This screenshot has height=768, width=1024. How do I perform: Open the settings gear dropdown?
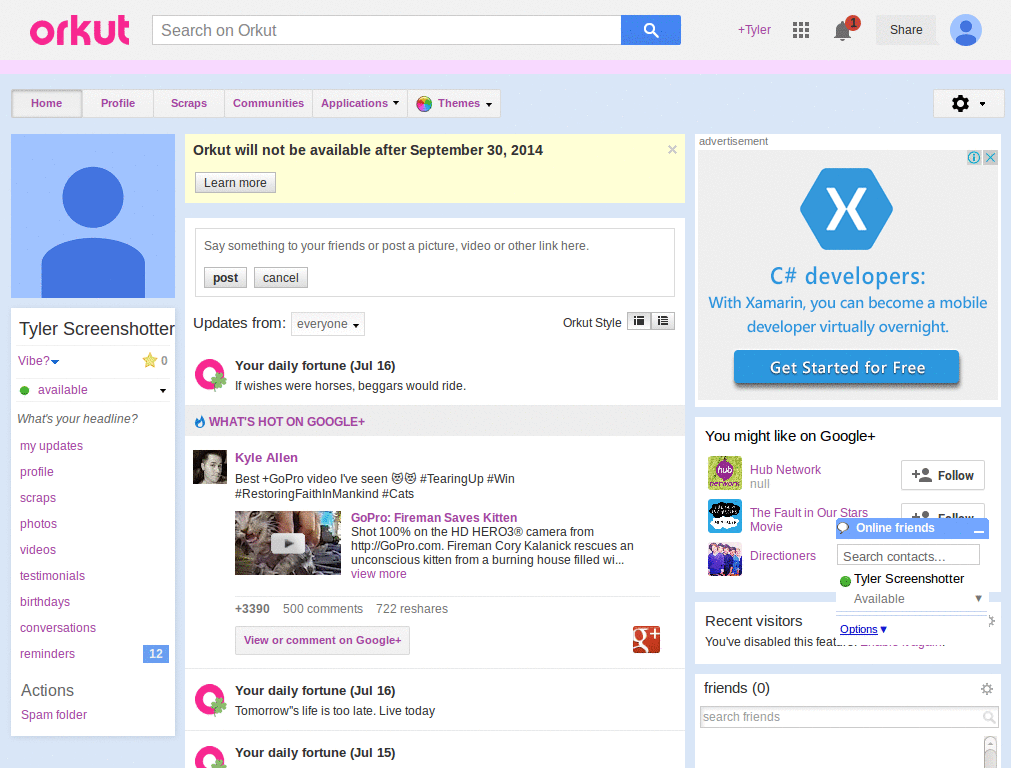coord(968,103)
